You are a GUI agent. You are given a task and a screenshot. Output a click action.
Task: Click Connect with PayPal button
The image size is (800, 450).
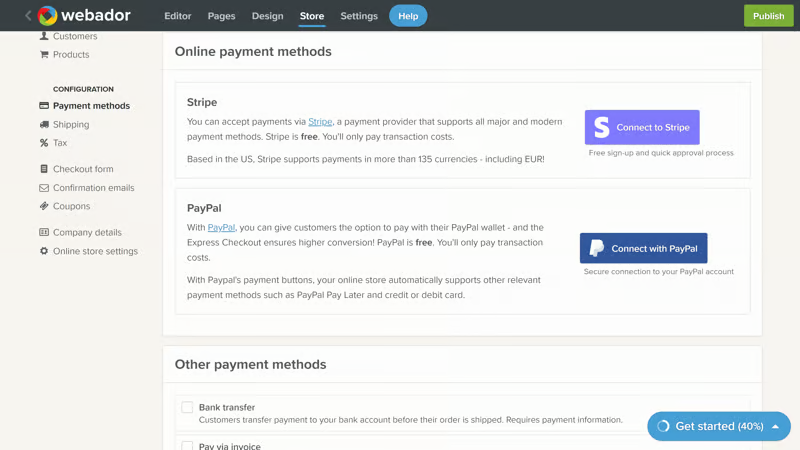pyautogui.click(x=644, y=248)
